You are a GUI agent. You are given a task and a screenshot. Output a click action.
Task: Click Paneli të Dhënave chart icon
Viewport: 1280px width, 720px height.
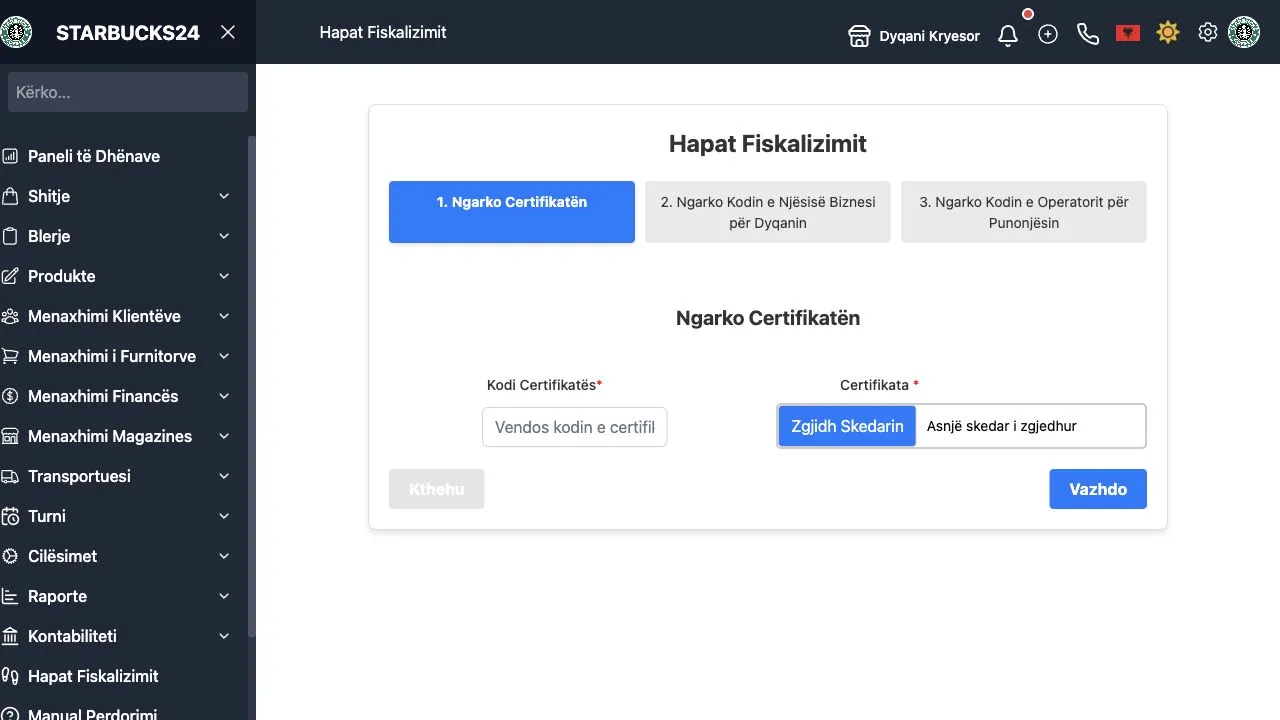coord(10,156)
